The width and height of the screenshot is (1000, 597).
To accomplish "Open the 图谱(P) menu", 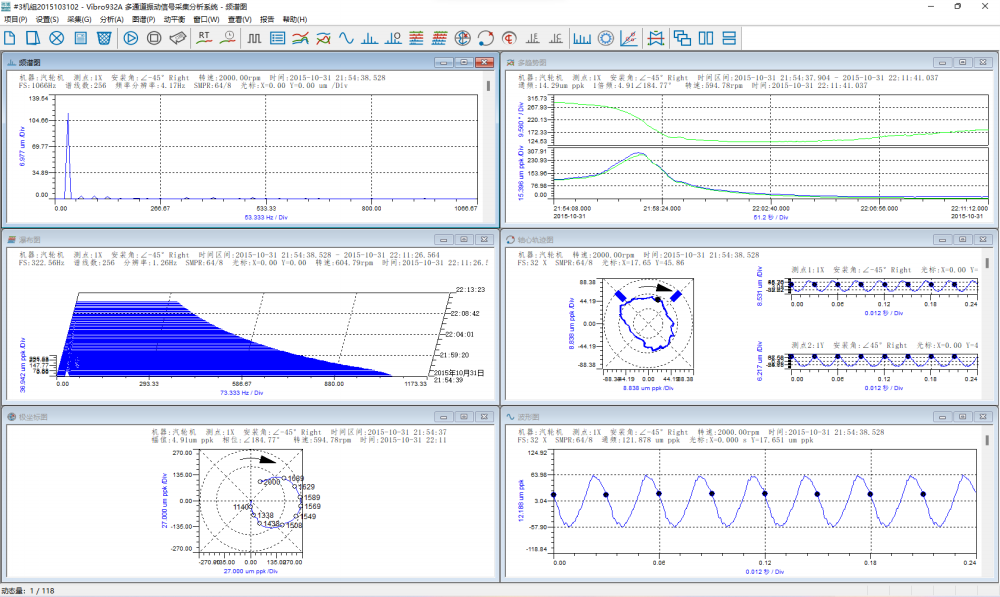I will coord(143,20).
